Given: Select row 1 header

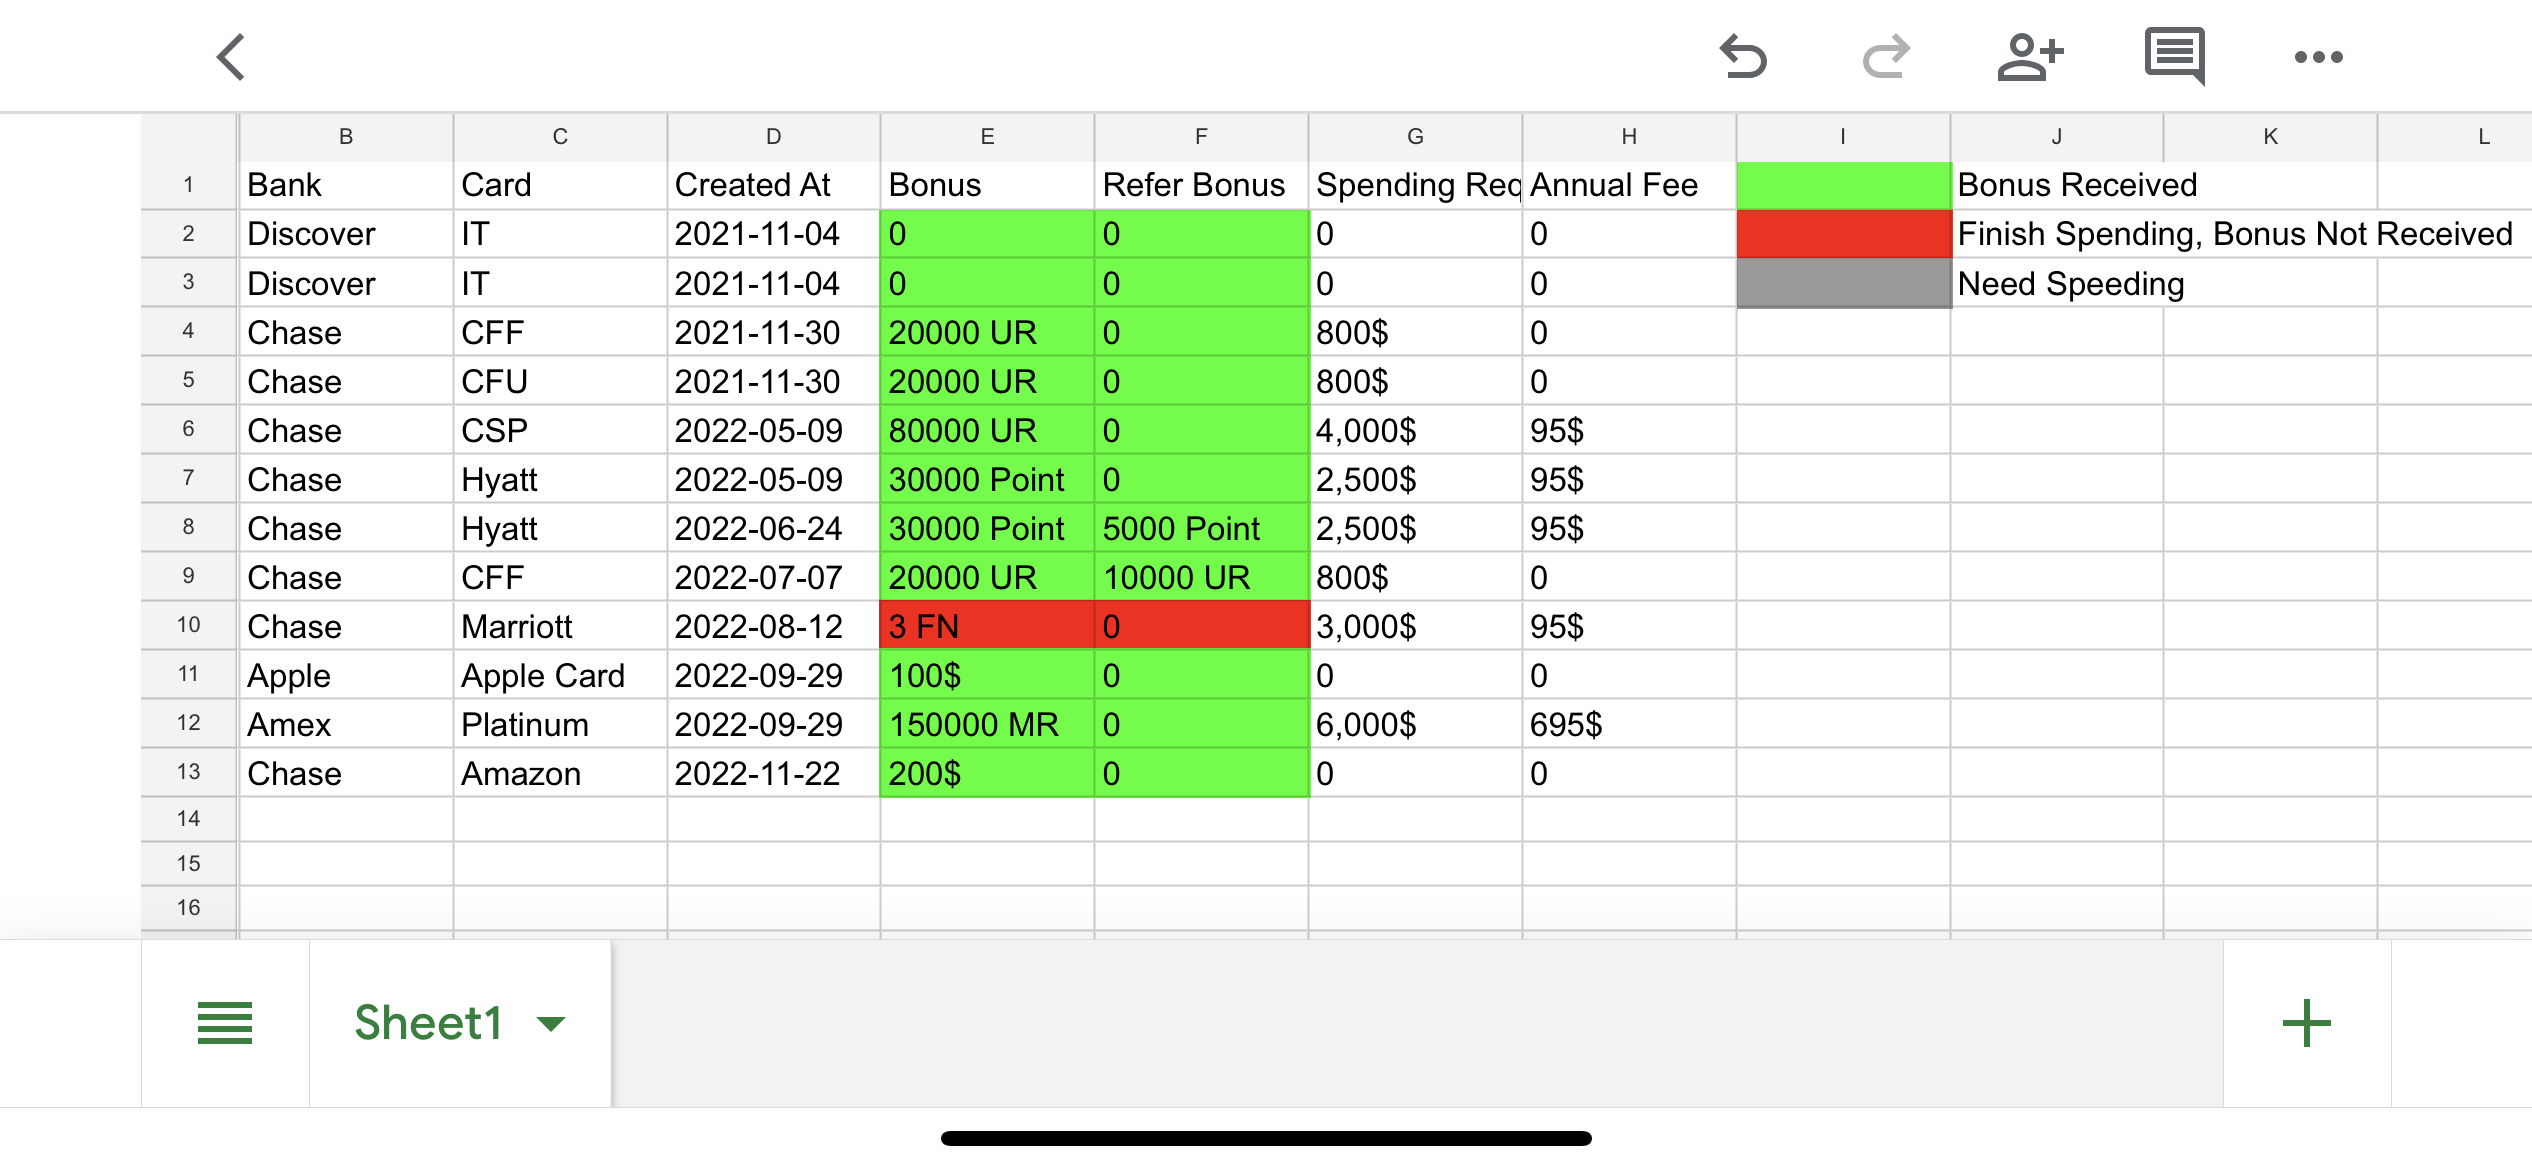Looking at the screenshot, I should 189,185.
